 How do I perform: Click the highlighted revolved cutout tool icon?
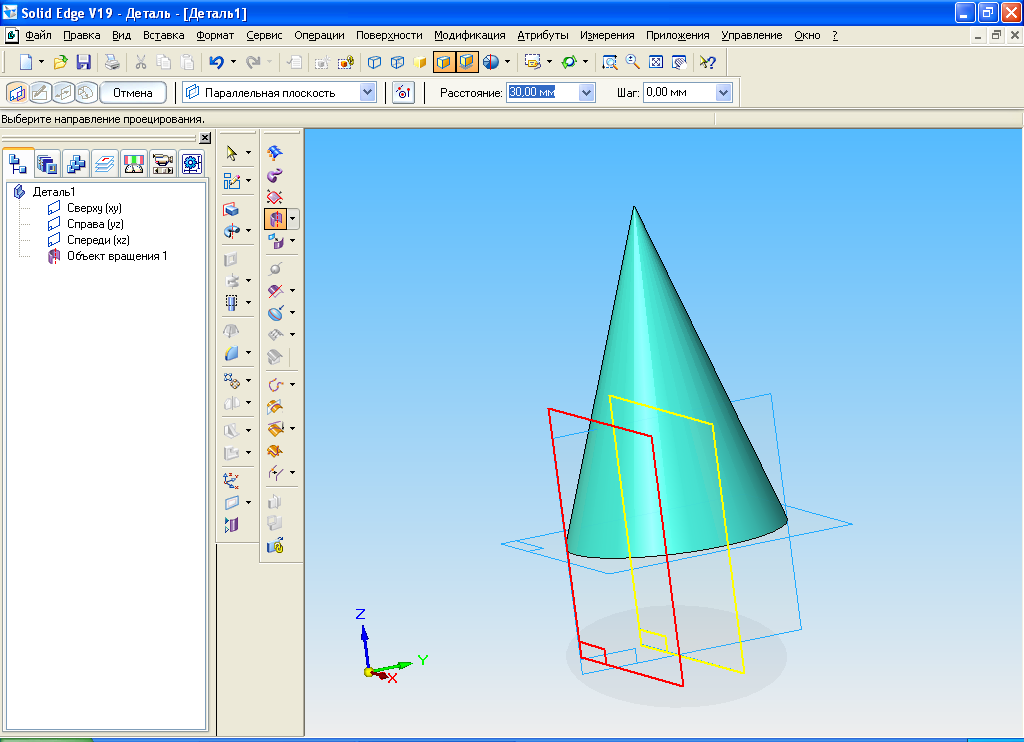(275, 218)
